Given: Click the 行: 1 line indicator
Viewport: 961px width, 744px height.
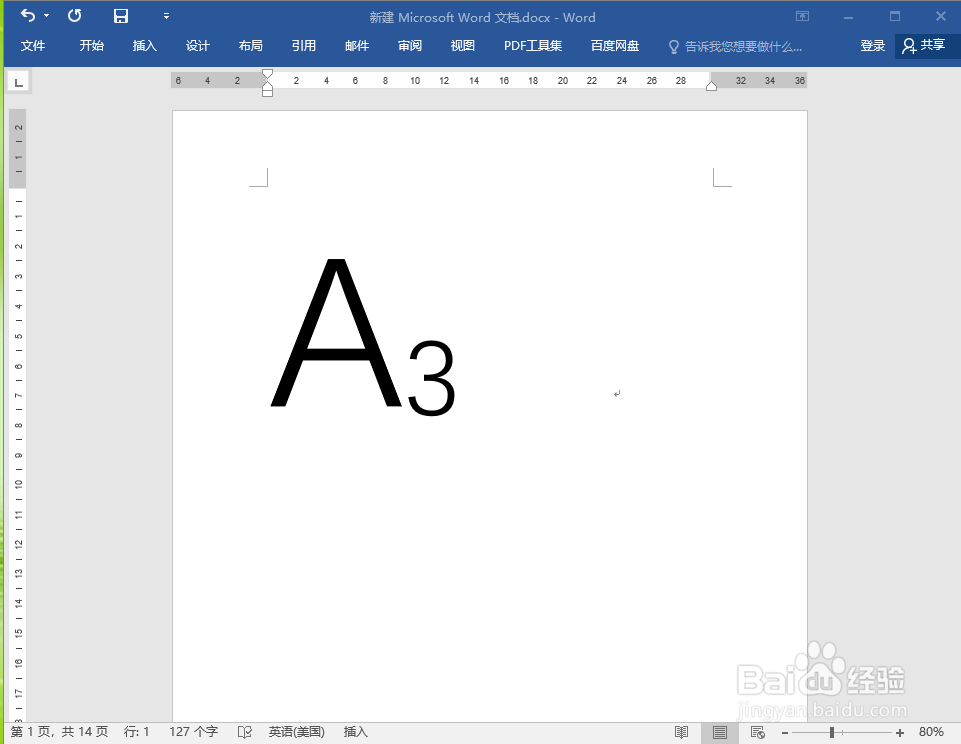Looking at the screenshot, I should coord(136,732).
